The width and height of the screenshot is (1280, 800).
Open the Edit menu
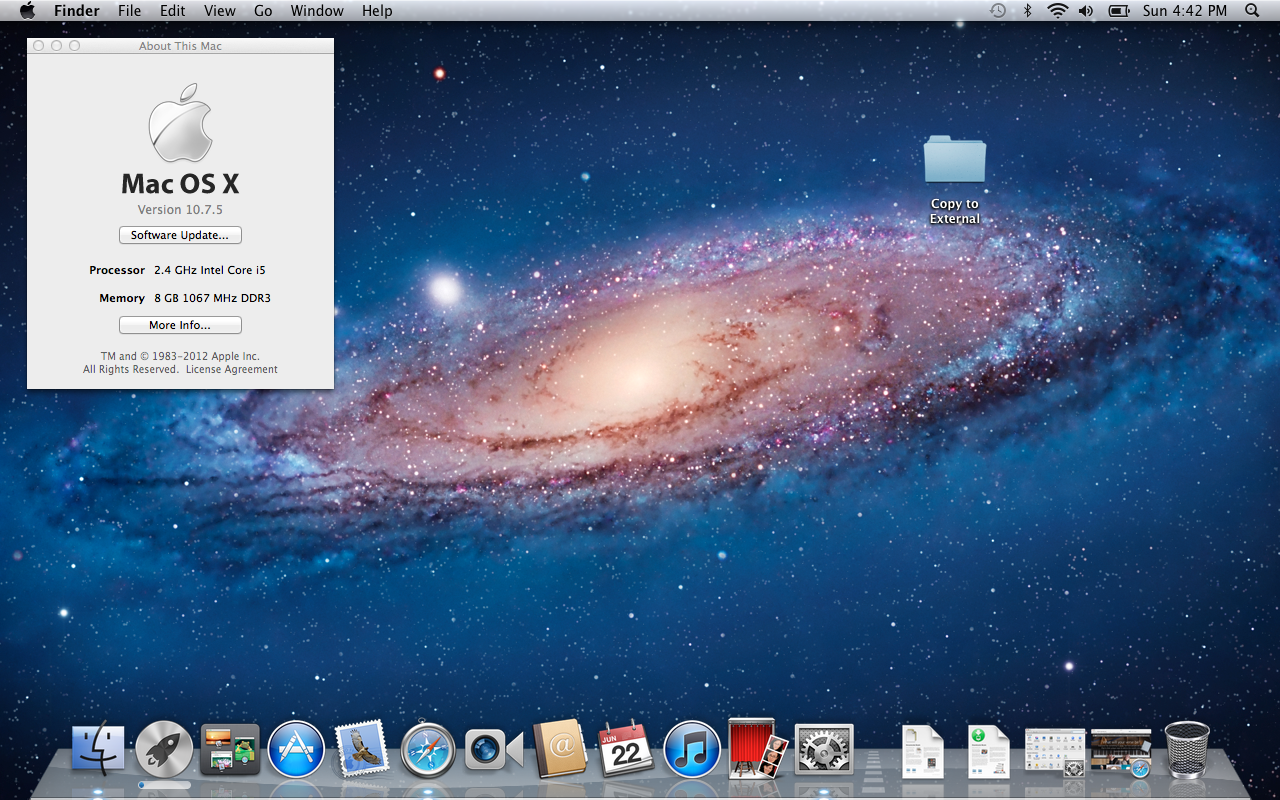[173, 11]
